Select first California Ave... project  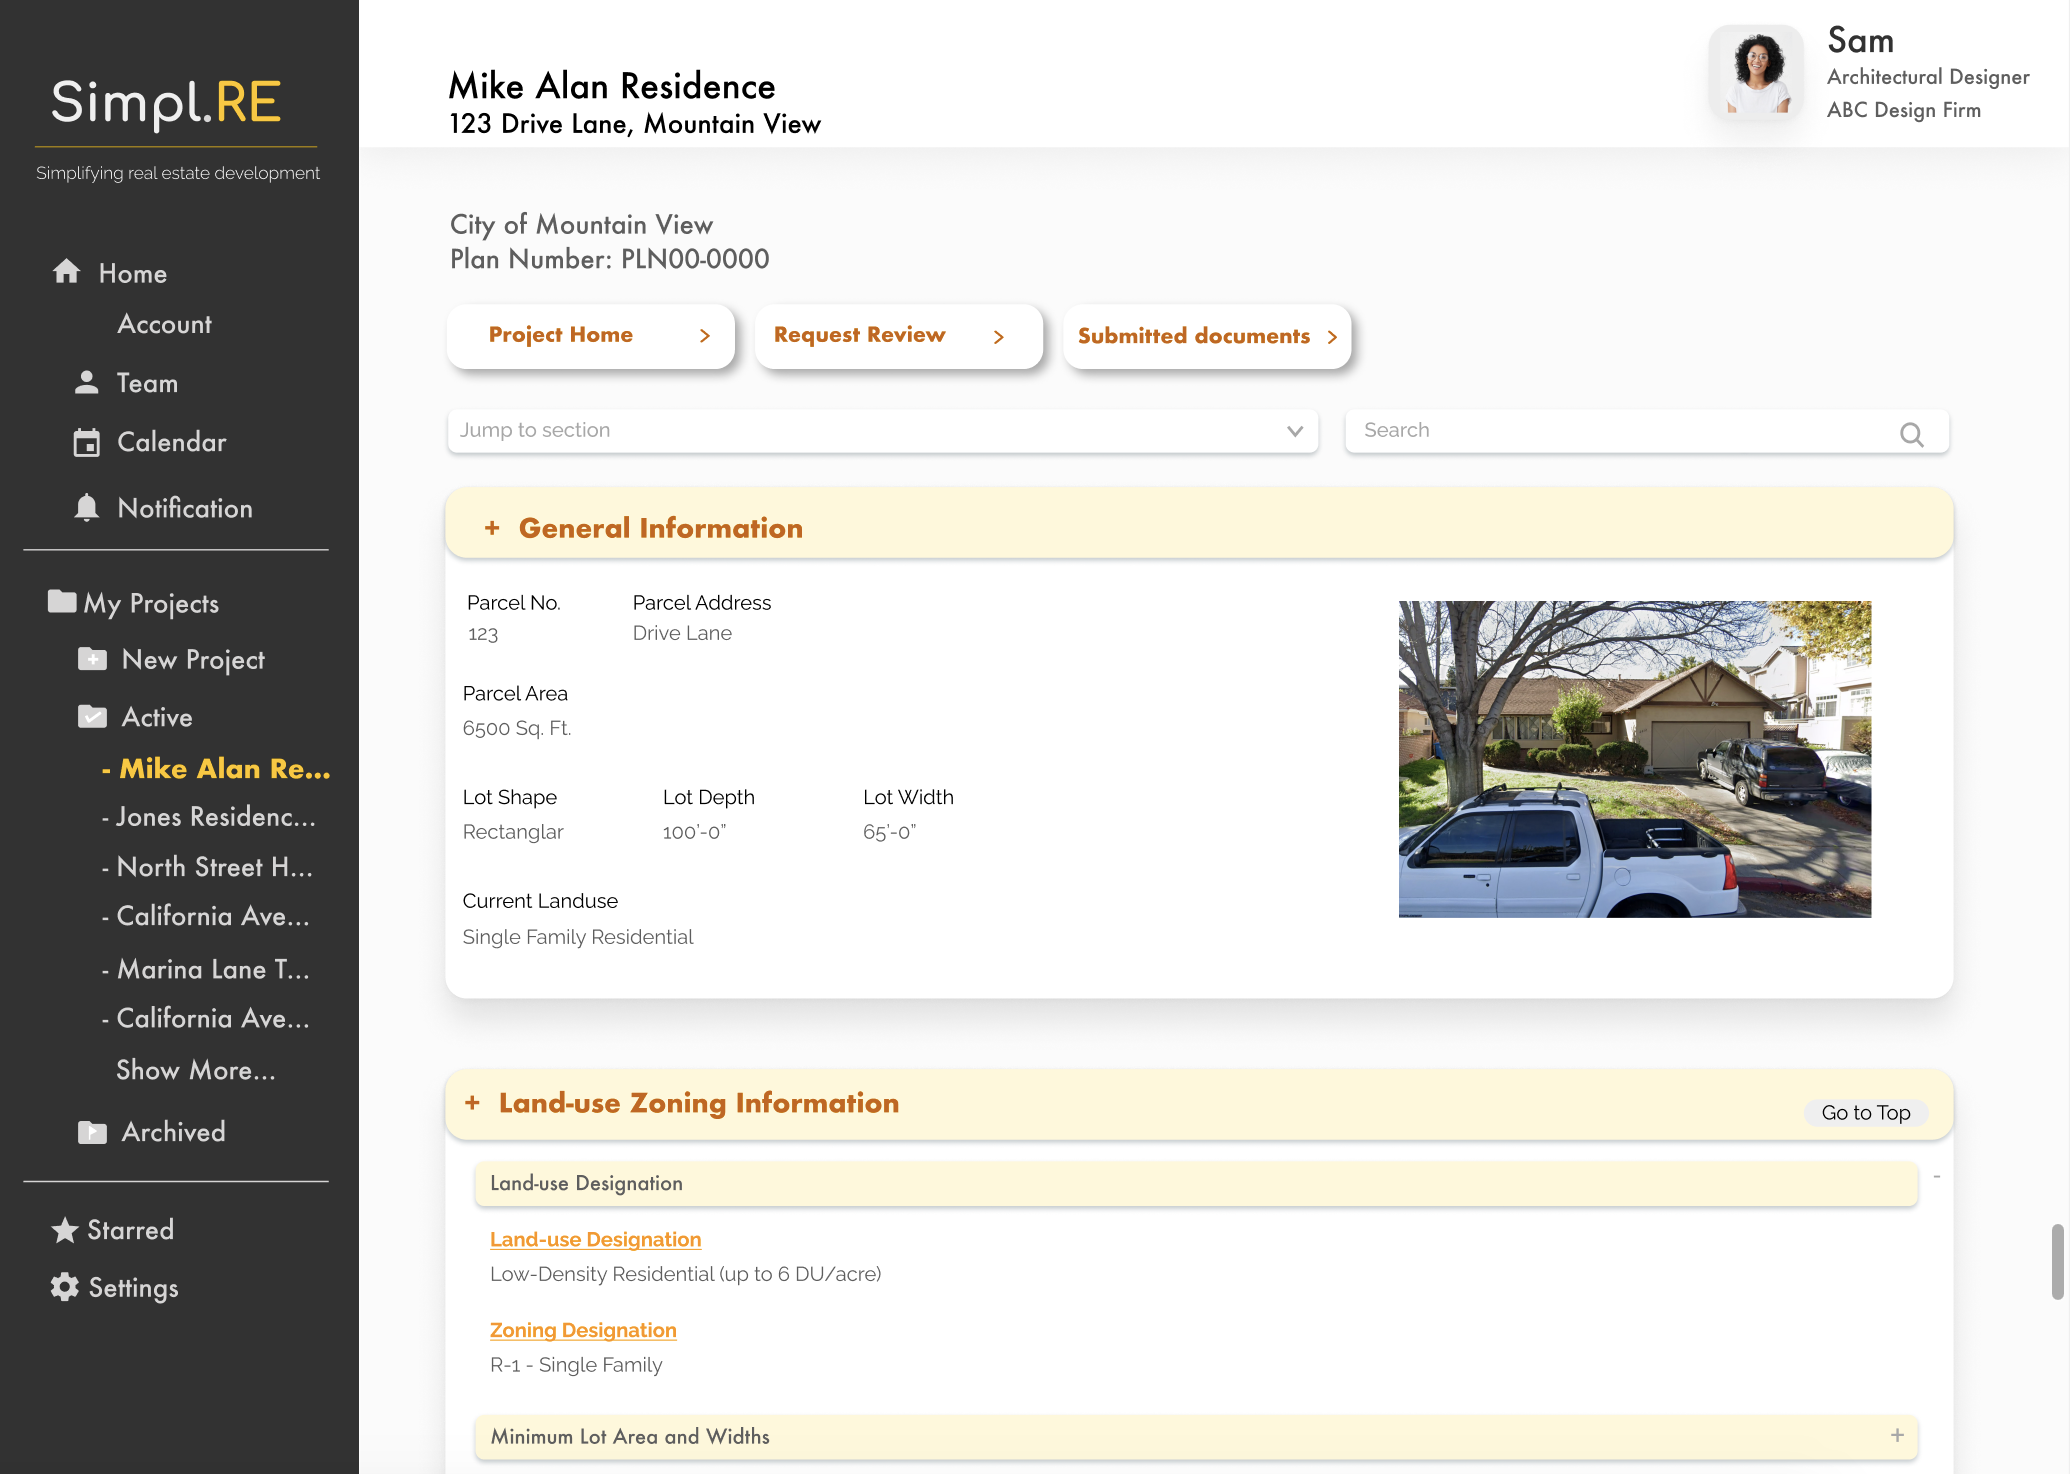click(x=206, y=916)
